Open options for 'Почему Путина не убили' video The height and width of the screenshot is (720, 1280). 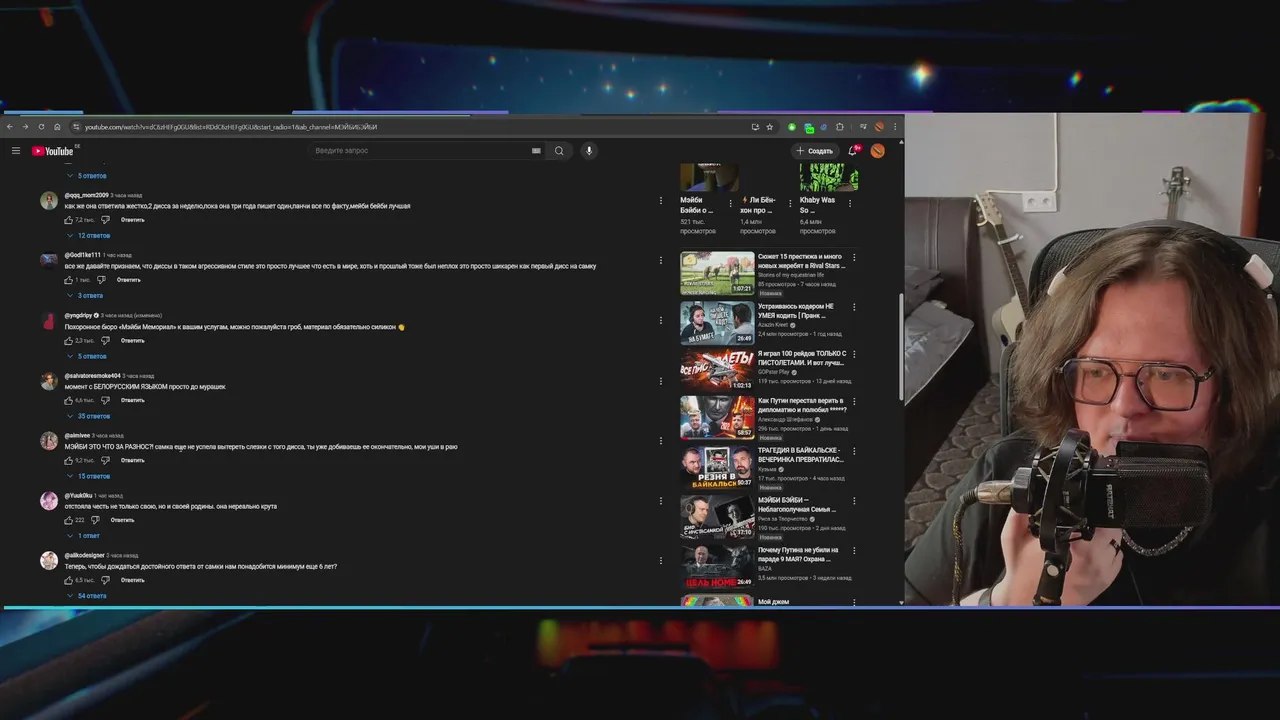853,552
